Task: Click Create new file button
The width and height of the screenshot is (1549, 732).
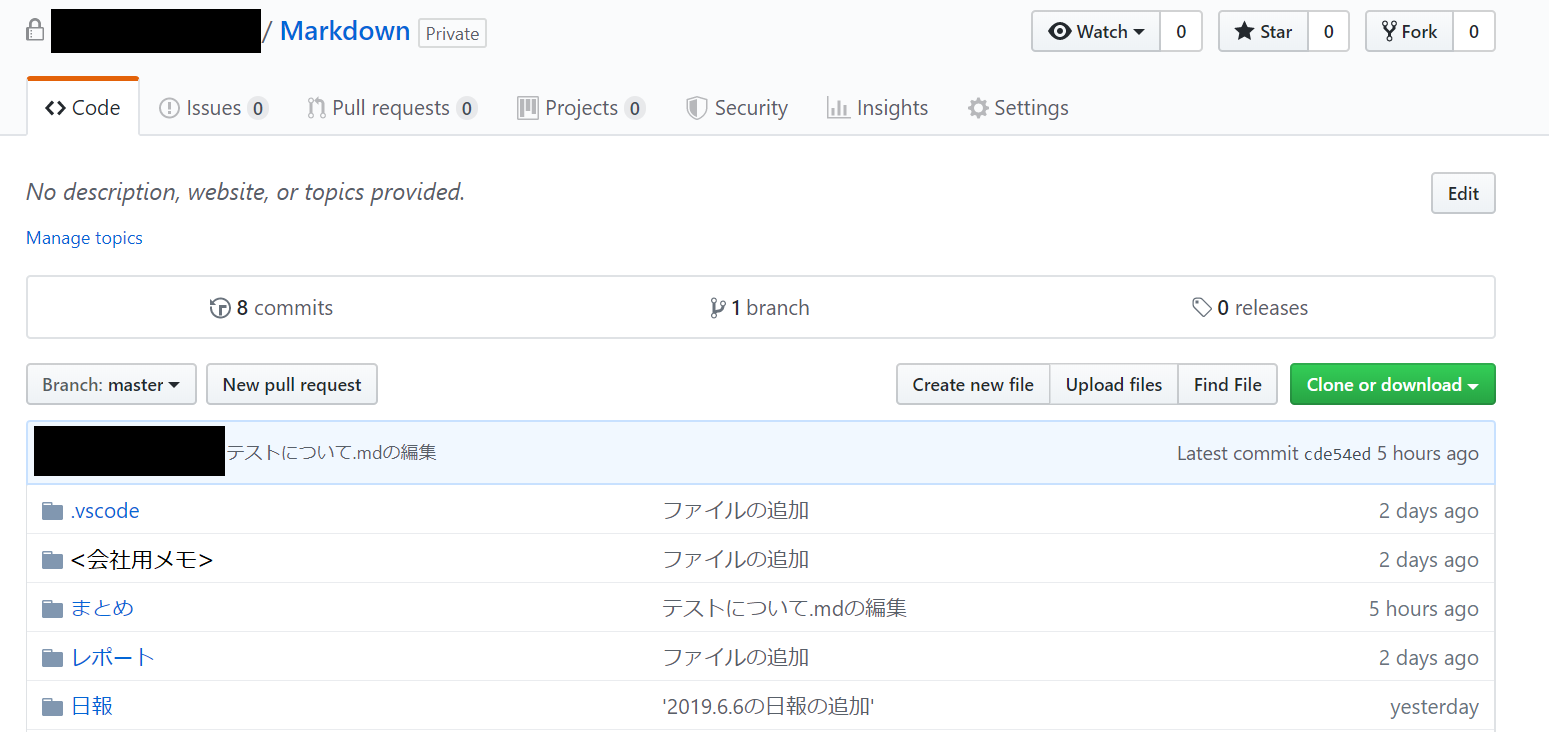Action: [973, 385]
